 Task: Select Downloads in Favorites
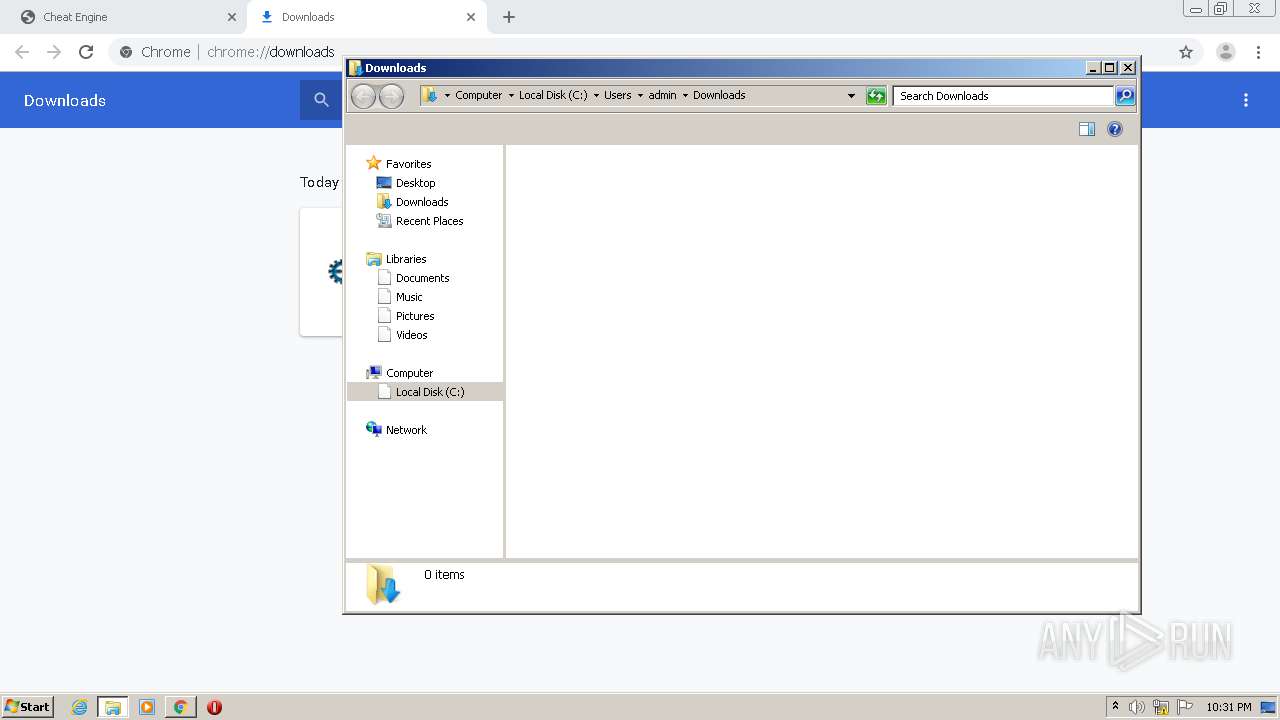click(422, 202)
